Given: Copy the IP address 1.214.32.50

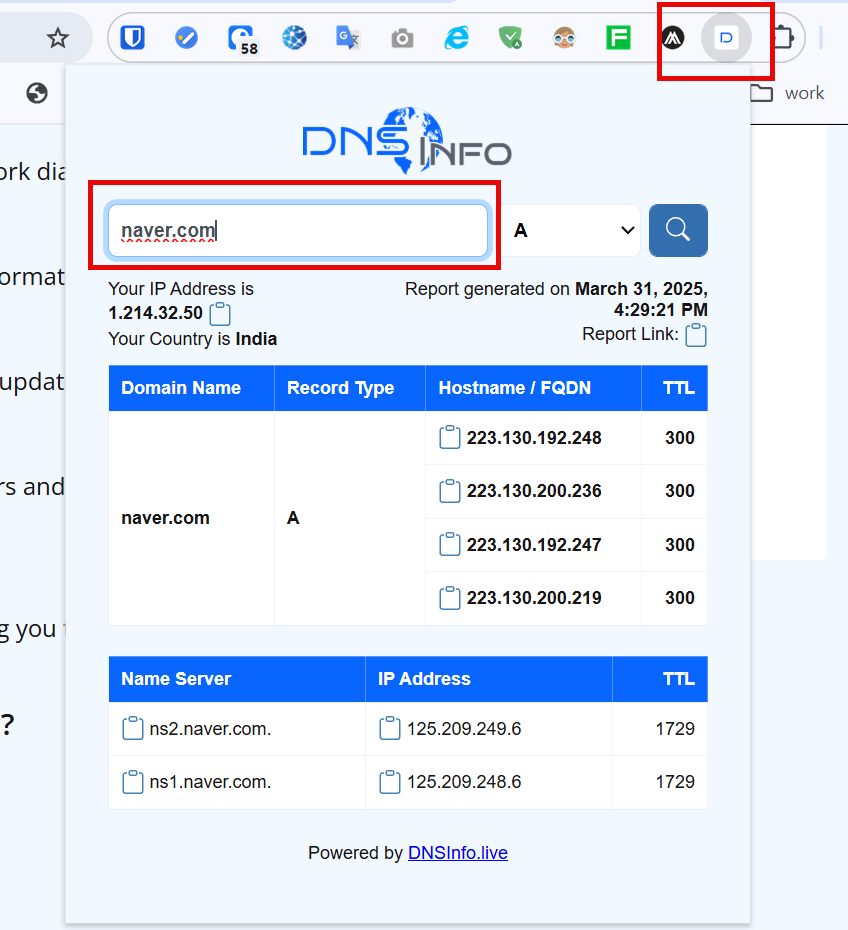Looking at the screenshot, I should (x=220, y=314).
